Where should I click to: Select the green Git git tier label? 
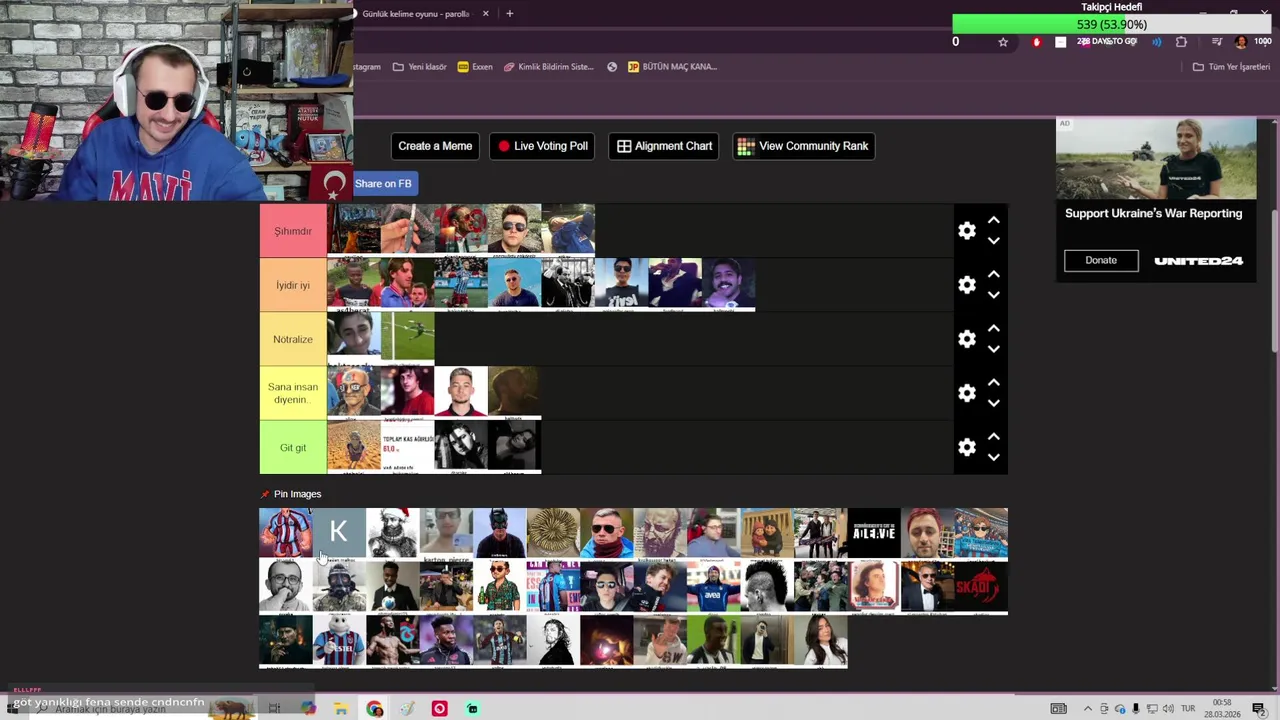coord(293,447)
